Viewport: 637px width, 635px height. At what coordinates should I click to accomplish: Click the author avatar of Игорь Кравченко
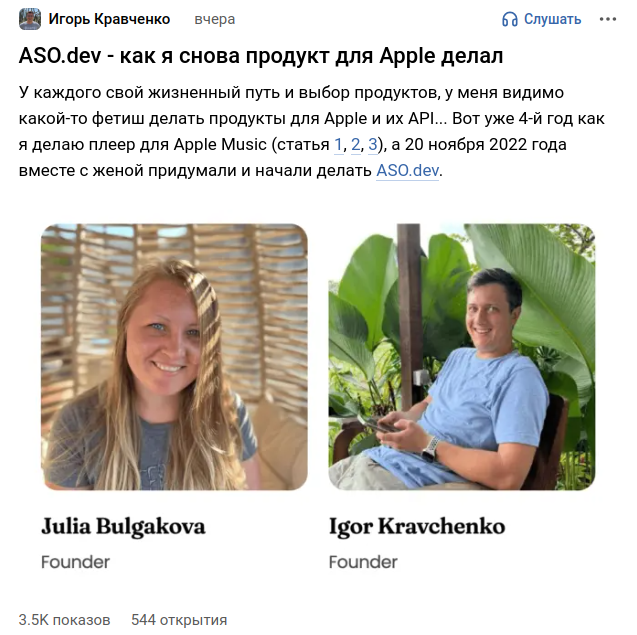[30, 19]
